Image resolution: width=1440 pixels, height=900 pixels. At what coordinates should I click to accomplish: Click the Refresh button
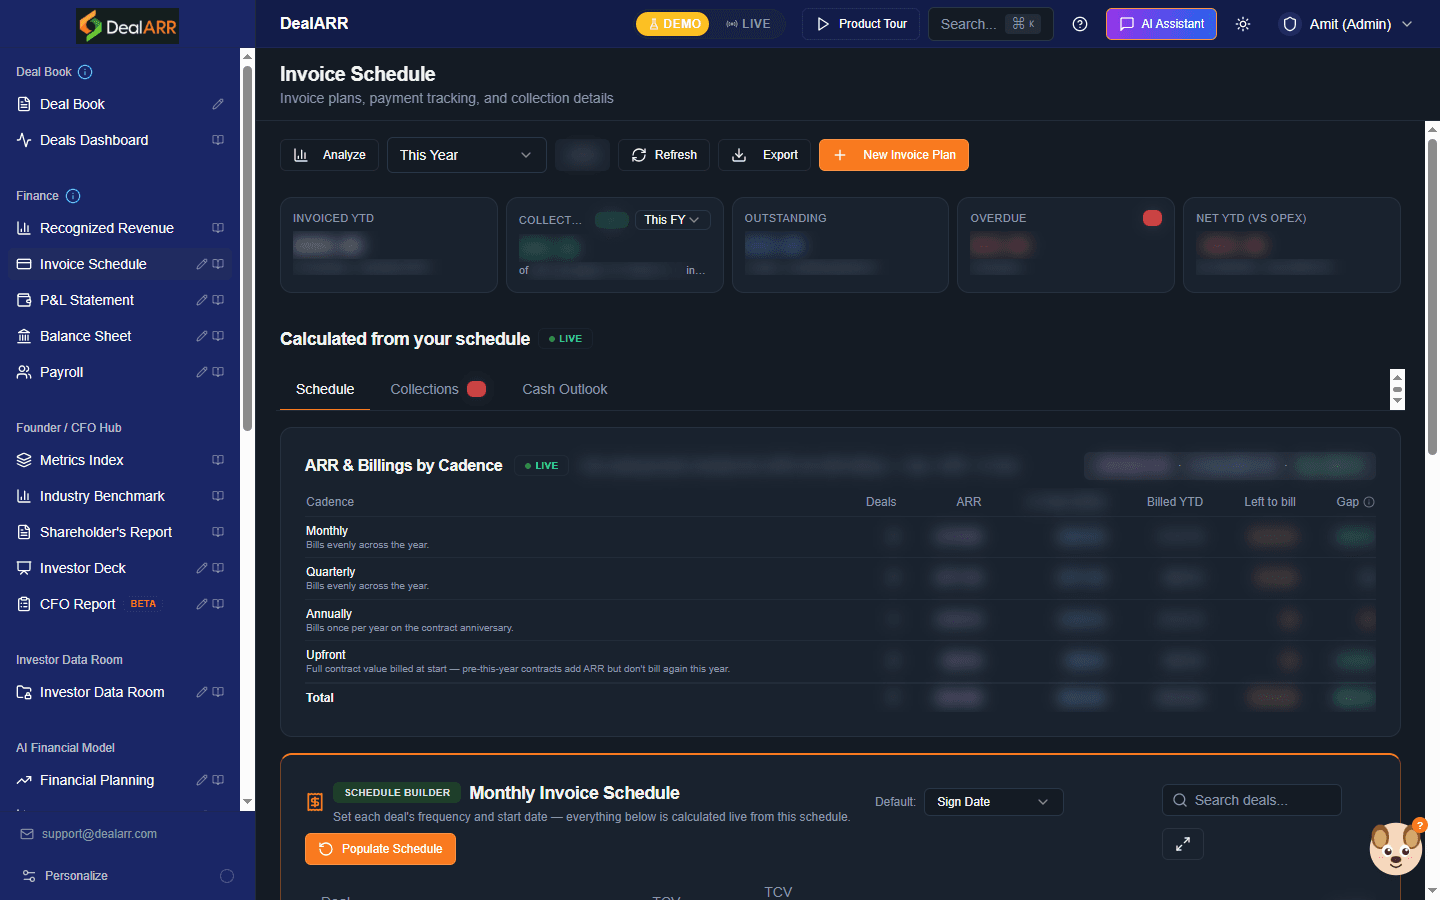(x=664, y=155)
